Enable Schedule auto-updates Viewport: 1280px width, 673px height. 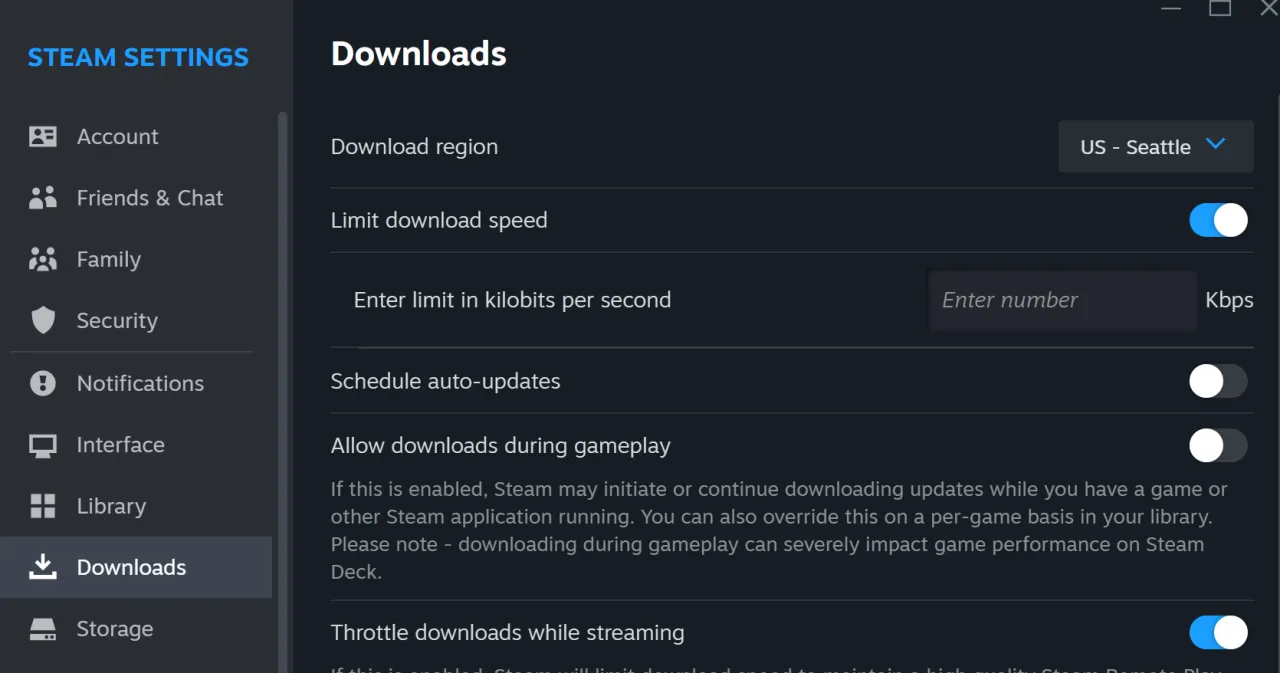point(1218,381)
